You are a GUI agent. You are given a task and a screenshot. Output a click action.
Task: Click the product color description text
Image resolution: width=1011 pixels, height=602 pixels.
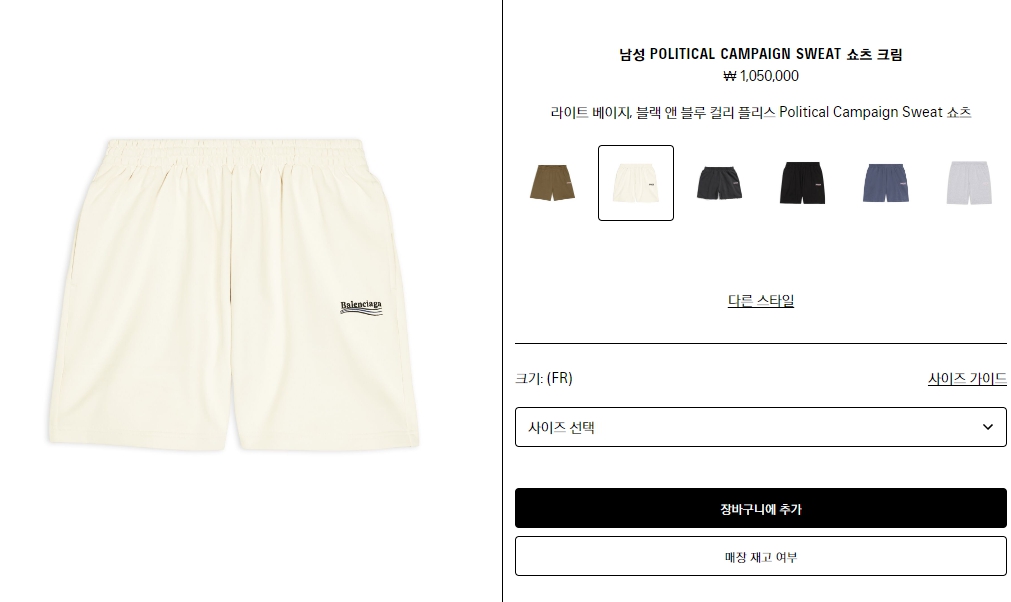(761, 112)
